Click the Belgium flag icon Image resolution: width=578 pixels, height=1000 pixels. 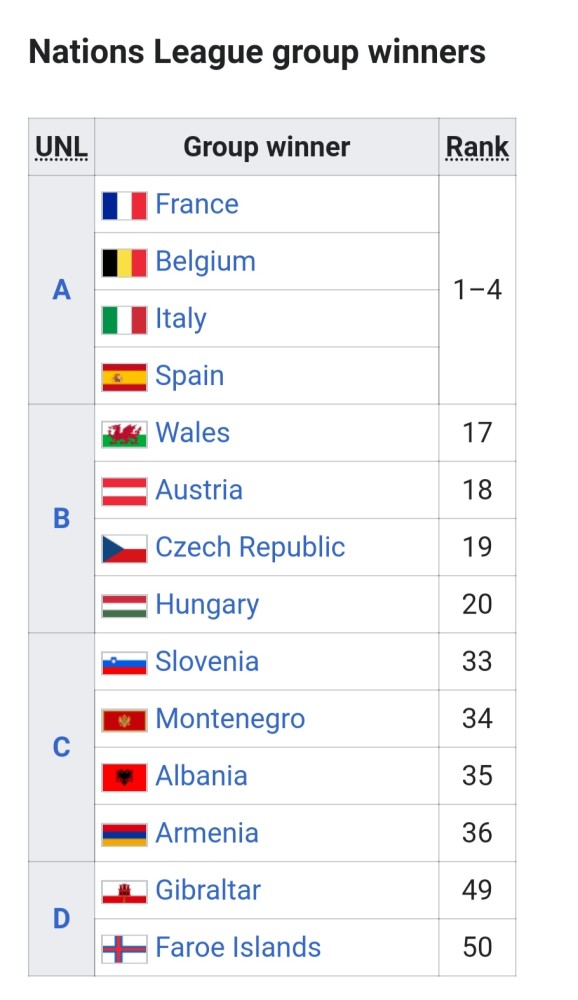click(124, 263)
